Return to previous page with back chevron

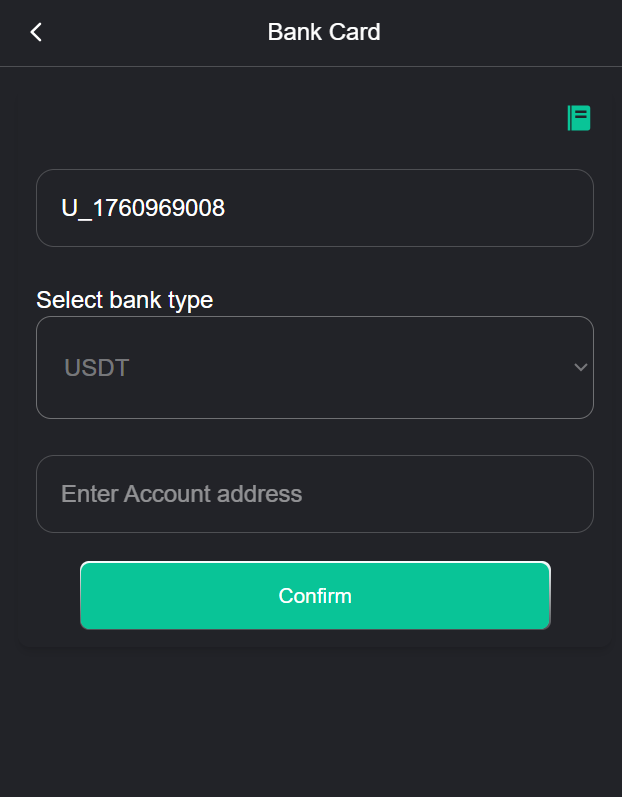36,32
